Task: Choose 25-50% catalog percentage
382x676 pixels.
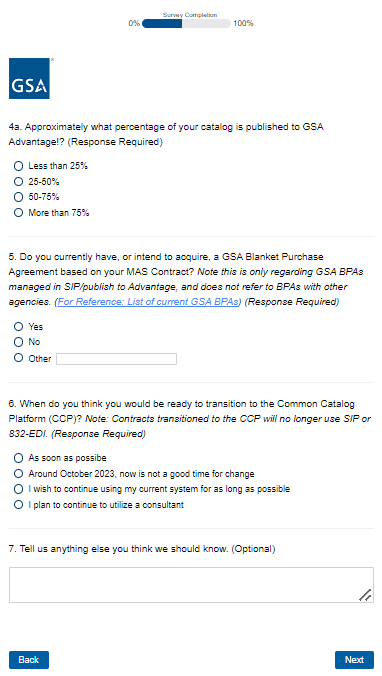Action: pos(18,182)
